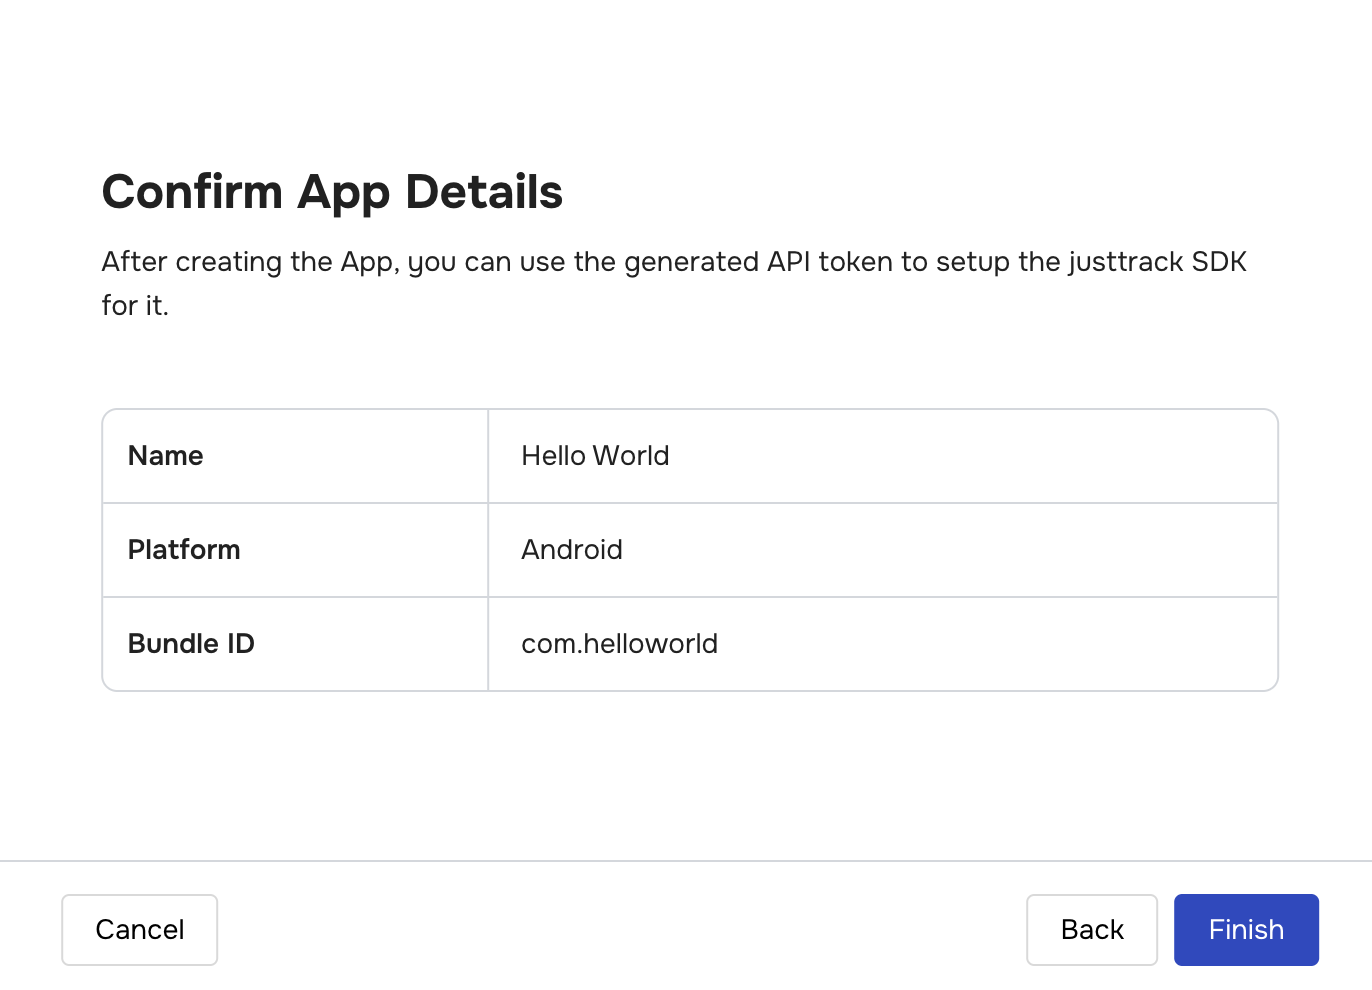Viewport: 1372px width, 990px height.
Task: Click the word "generated" in the description
Action: tap(691, 262)
